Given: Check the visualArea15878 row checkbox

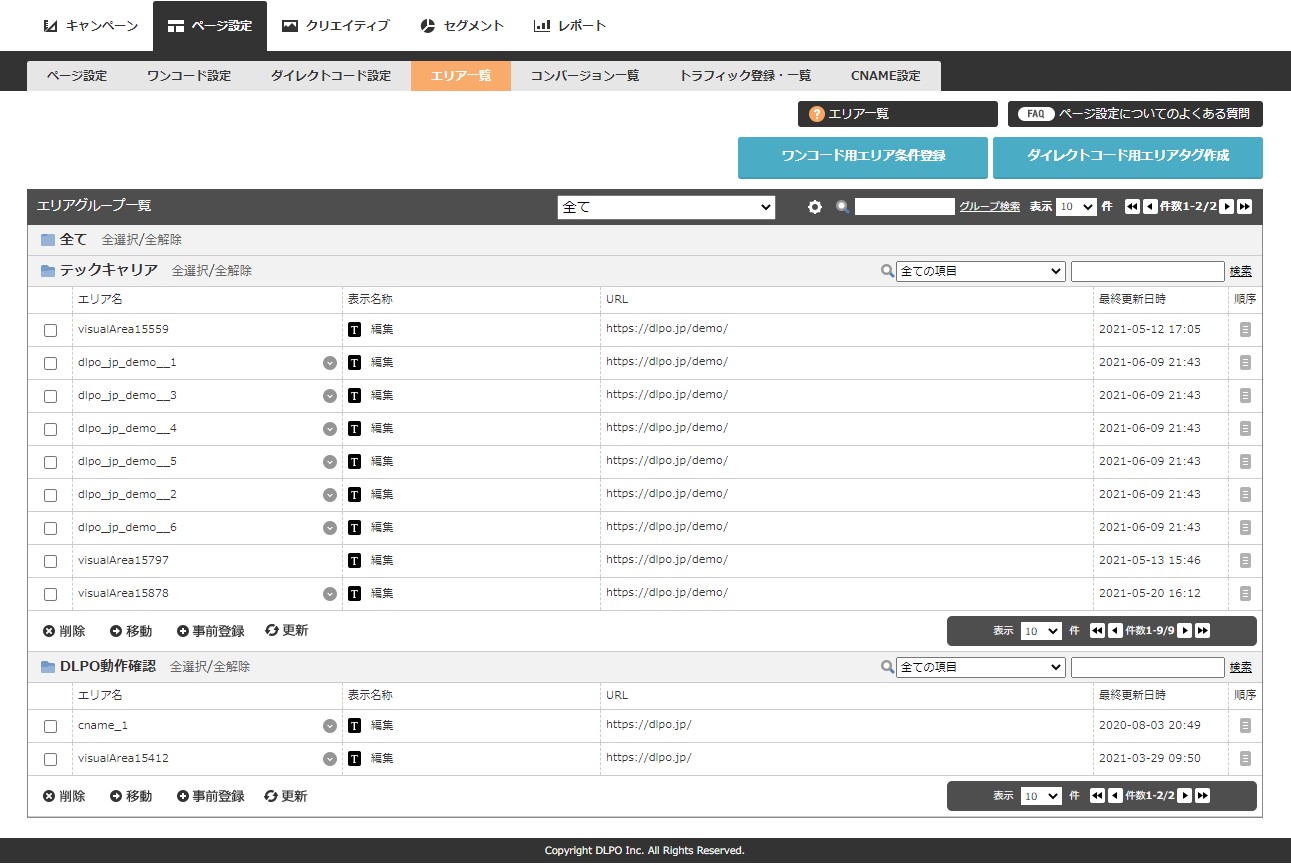Looking at the screenshot, I should pyautogui.click(x=51, y=594).
